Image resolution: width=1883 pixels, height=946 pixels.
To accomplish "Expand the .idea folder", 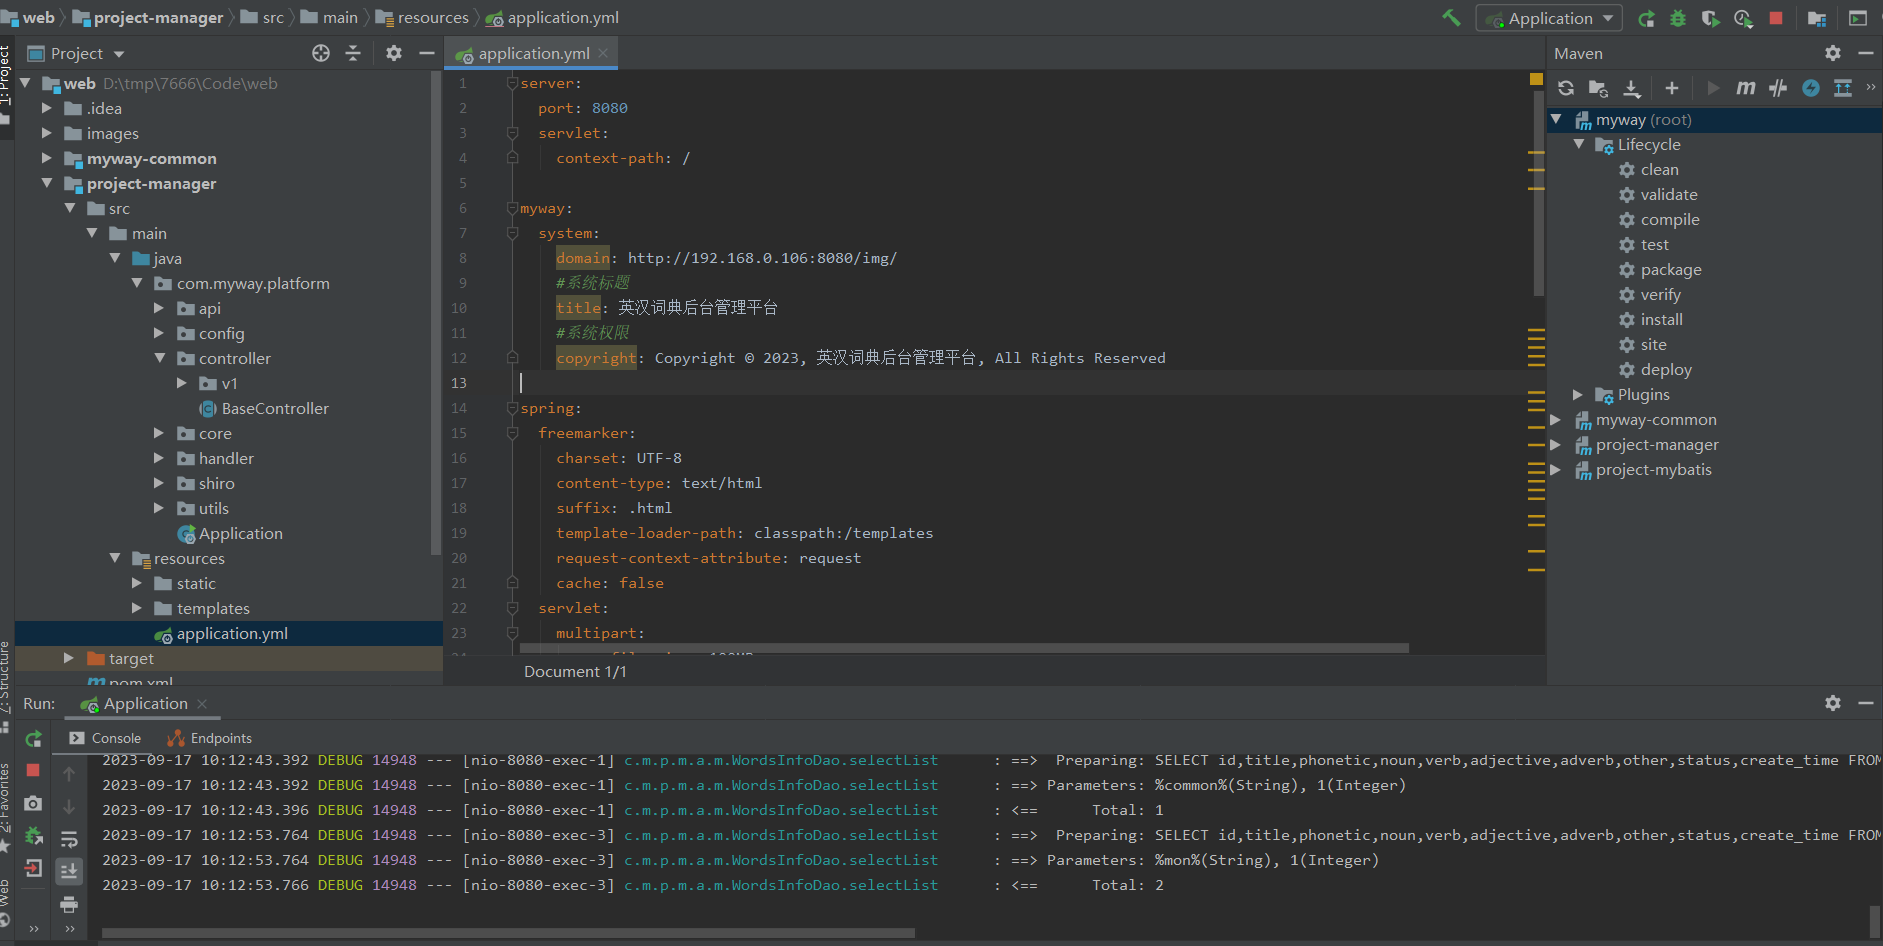I will (47, 108).
